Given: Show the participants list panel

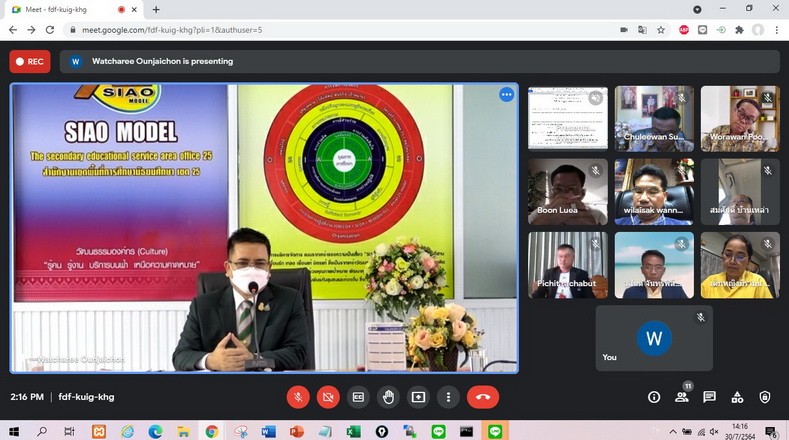Looking at the screenshot, I should (682, 397).
